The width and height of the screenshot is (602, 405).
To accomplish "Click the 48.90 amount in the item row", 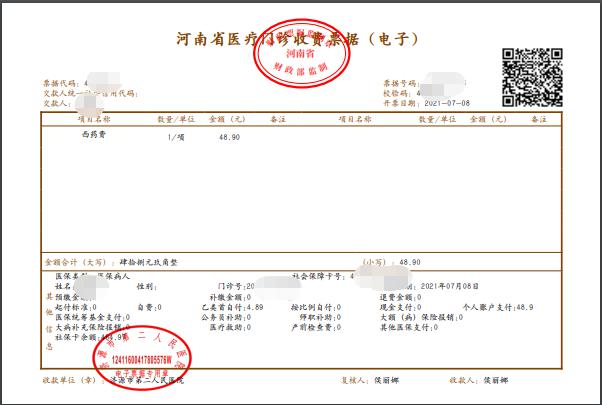I will pyautogui.click(x=228, y=133).
